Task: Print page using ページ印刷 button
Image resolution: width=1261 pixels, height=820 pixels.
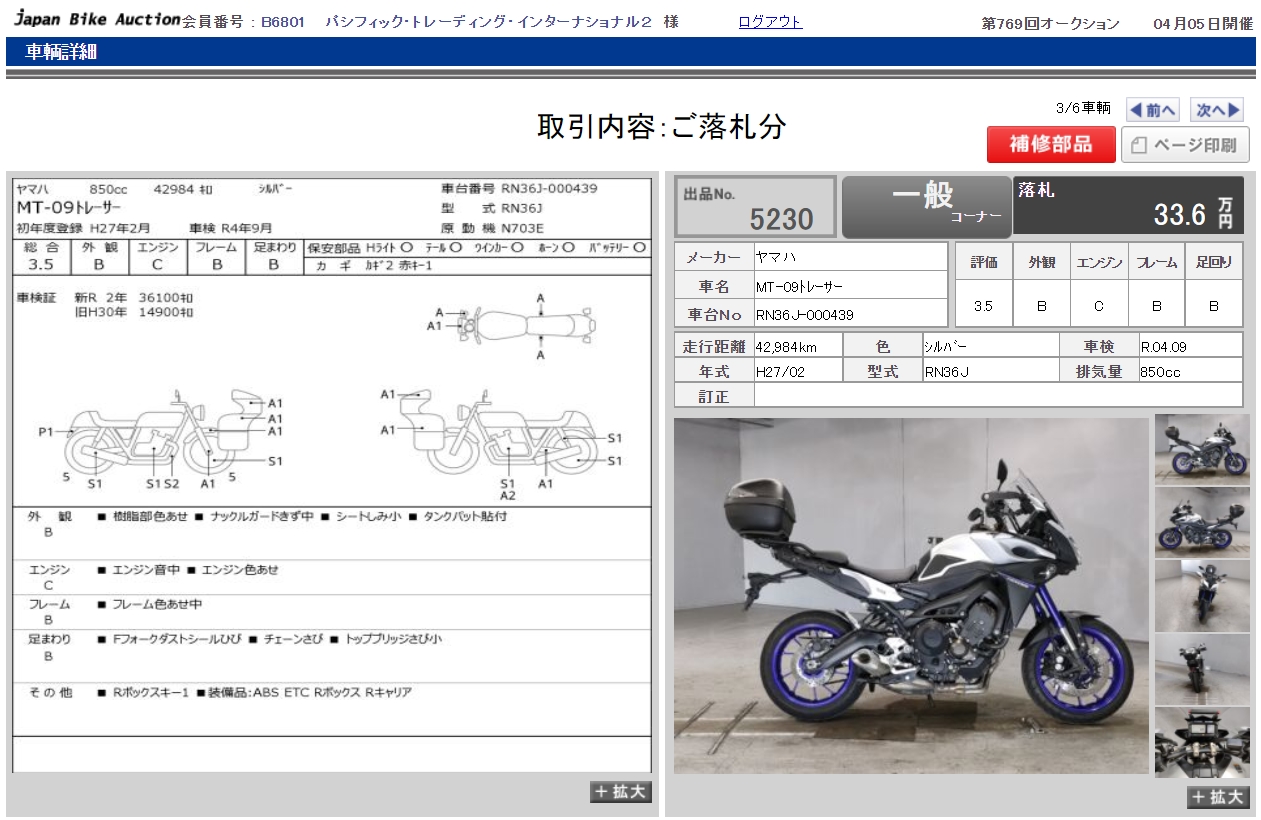Action: (x=1186, y=145)
